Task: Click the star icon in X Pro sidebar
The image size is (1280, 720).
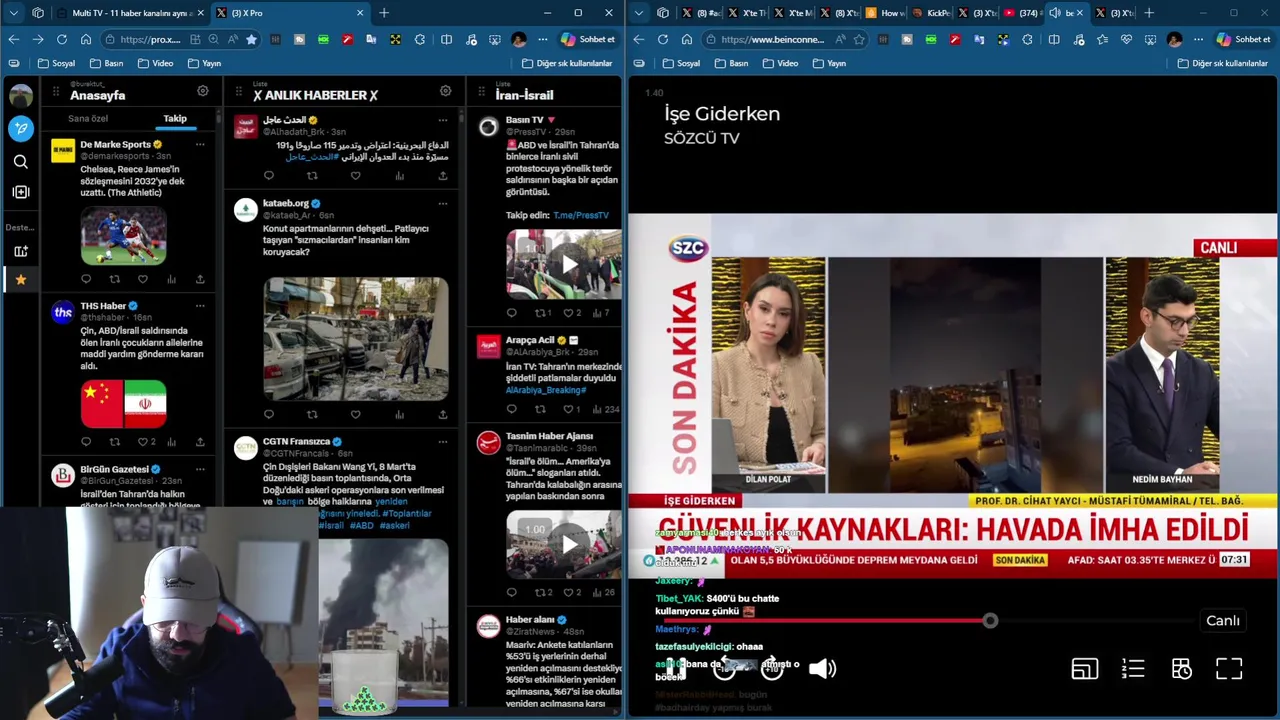Action: [21, 280]
